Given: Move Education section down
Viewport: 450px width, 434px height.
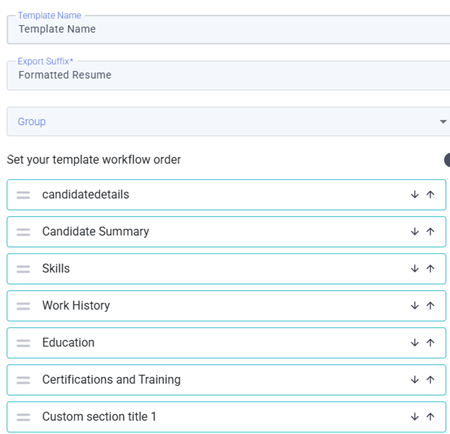Looking at the screenshot, I should pyautogui.click(x=414, y=342).
